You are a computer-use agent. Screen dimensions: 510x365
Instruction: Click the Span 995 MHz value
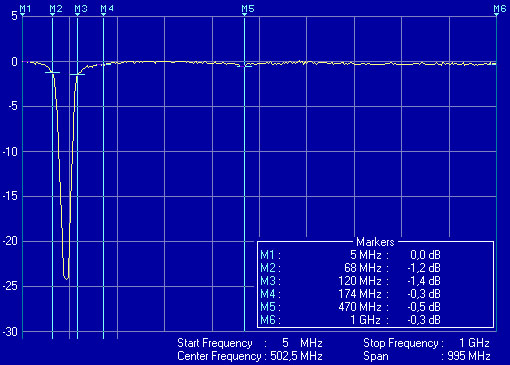(x=468, y=356)
